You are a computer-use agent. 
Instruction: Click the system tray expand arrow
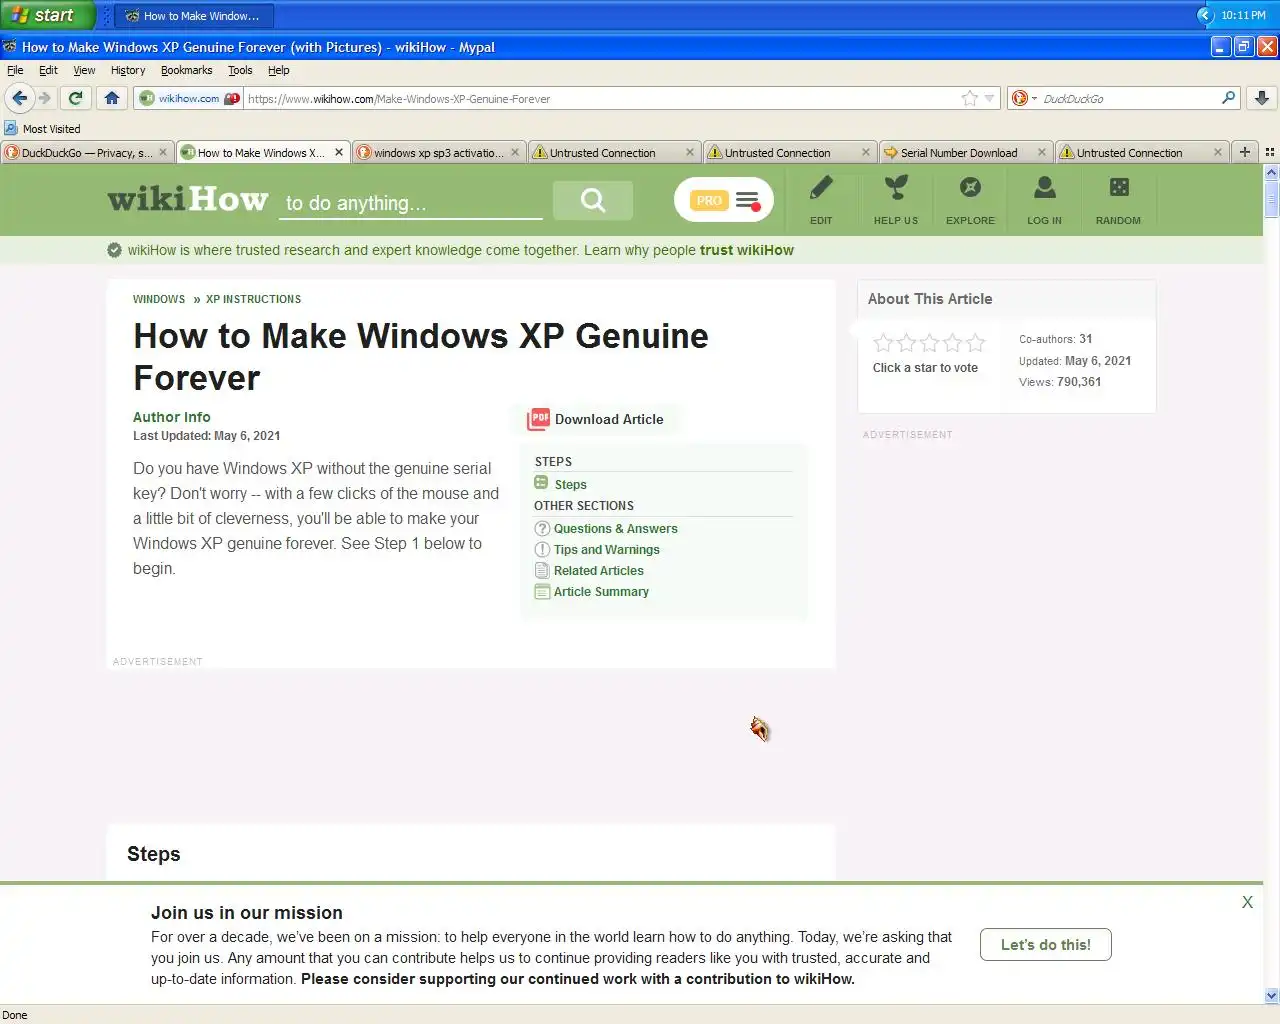[1205, 15]
